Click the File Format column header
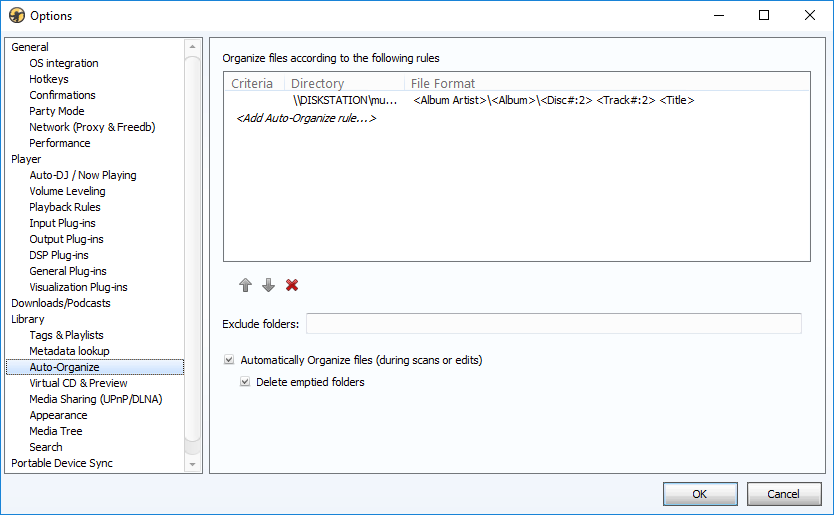This screenshot has width=834, height=515. click(x=443, y=84)
